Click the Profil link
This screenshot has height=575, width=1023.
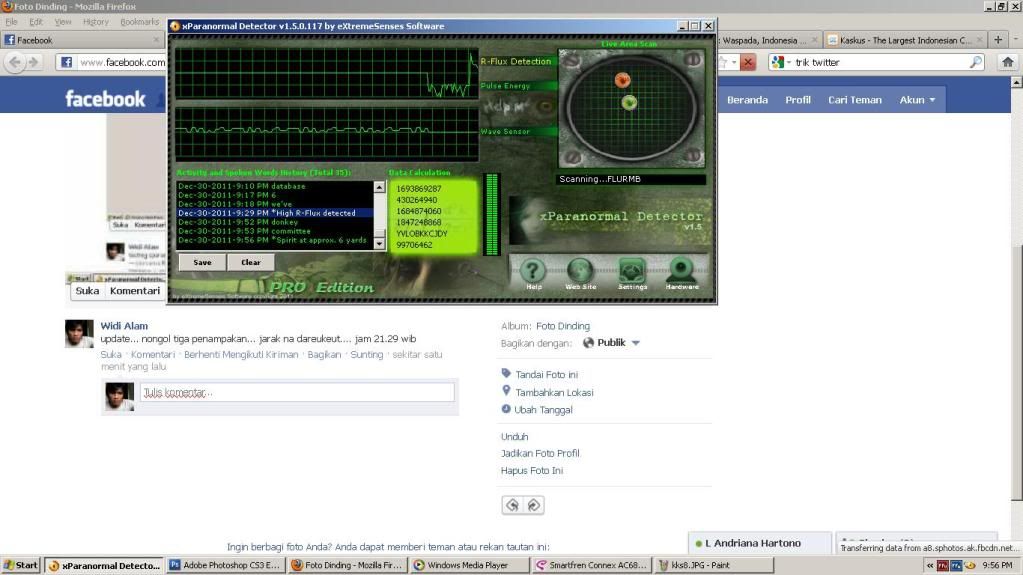coord(798,100)
